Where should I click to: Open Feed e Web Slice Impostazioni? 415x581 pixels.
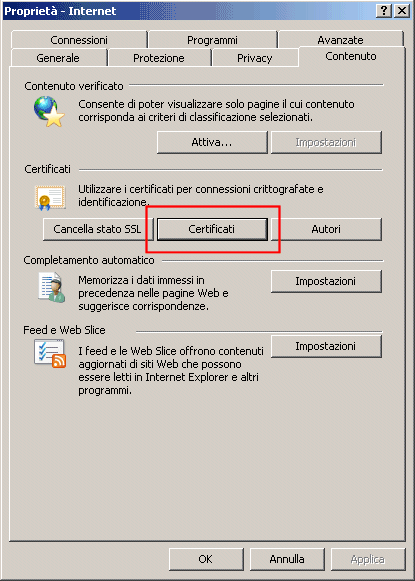(x=326, y=346)
